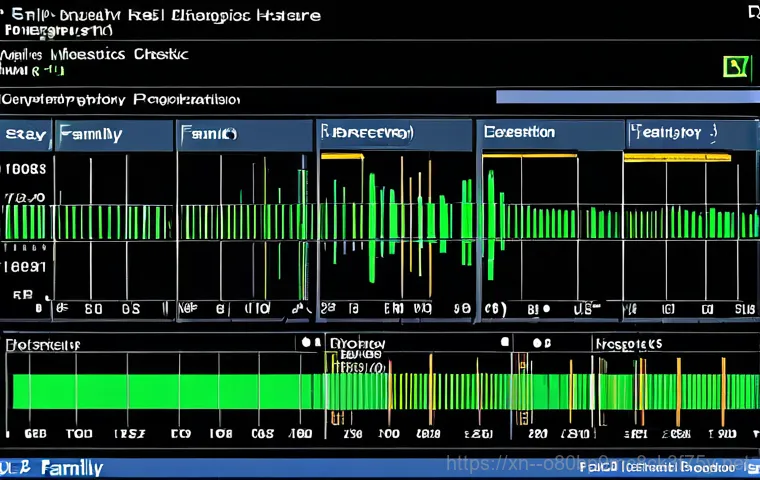Click the '200' tick label on the bottom timeline
Image resolution: width=760 pixels, height=480 pixels.
pos(538,434)
